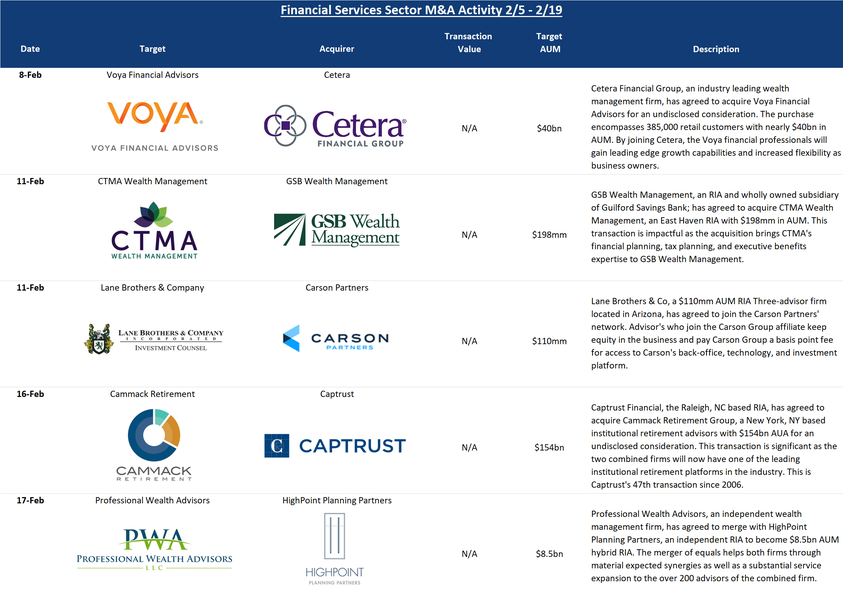Viewport: 843px width, 600px height.
Task: Click the $154bn AUM value
Action: coord(549,448)
